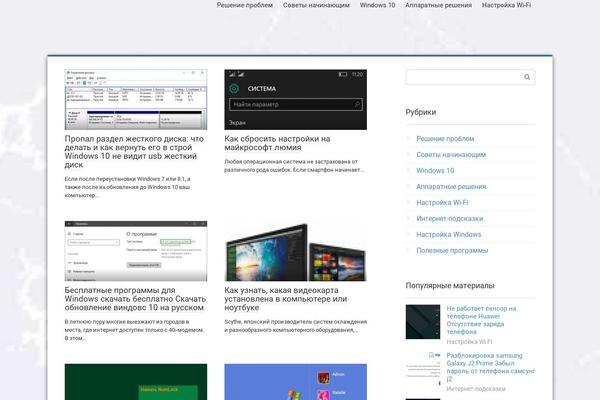The width and height of the screenshot is (600, 400).
Task: Click the Huawei popular post thumbnail
Action: (423, 322)
